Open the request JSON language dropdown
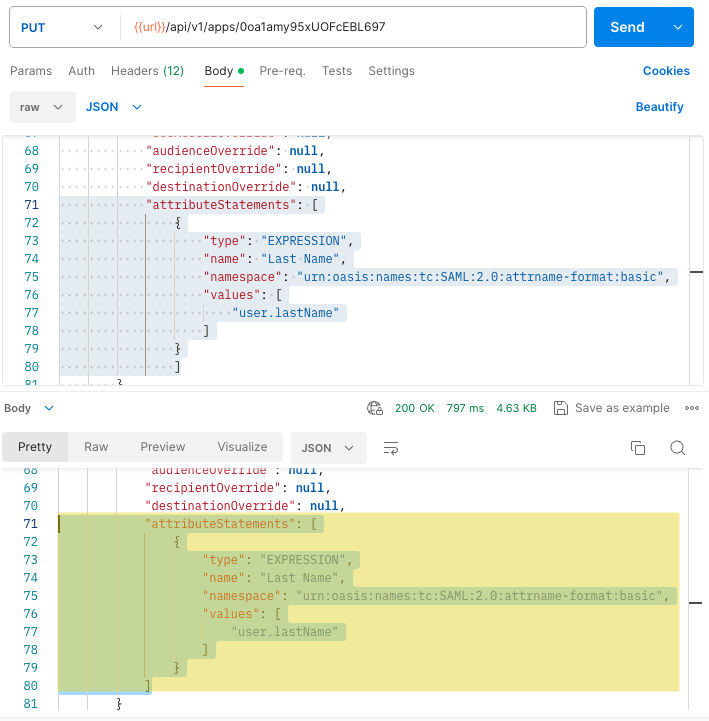 point(114,107)
